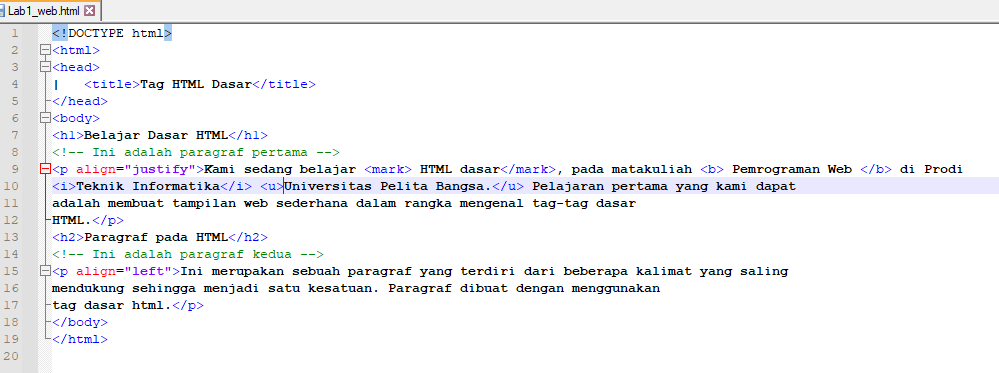Viewport: 999px width, 373px height.
Task: Click the words "tag-tag dasar" on line 11
Action: [584, 203]
